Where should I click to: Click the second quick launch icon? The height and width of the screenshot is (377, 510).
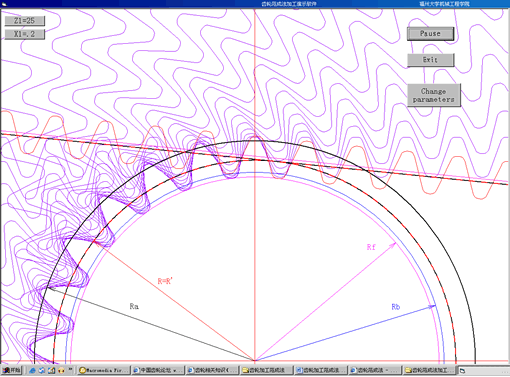click(x=42, y=370)
